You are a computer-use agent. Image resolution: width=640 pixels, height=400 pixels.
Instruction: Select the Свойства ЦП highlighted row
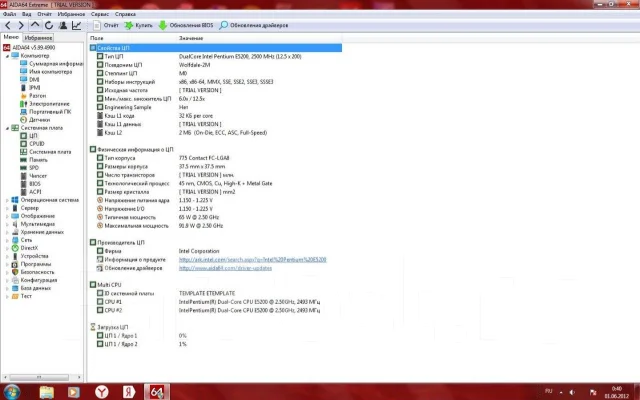point(215,48)
